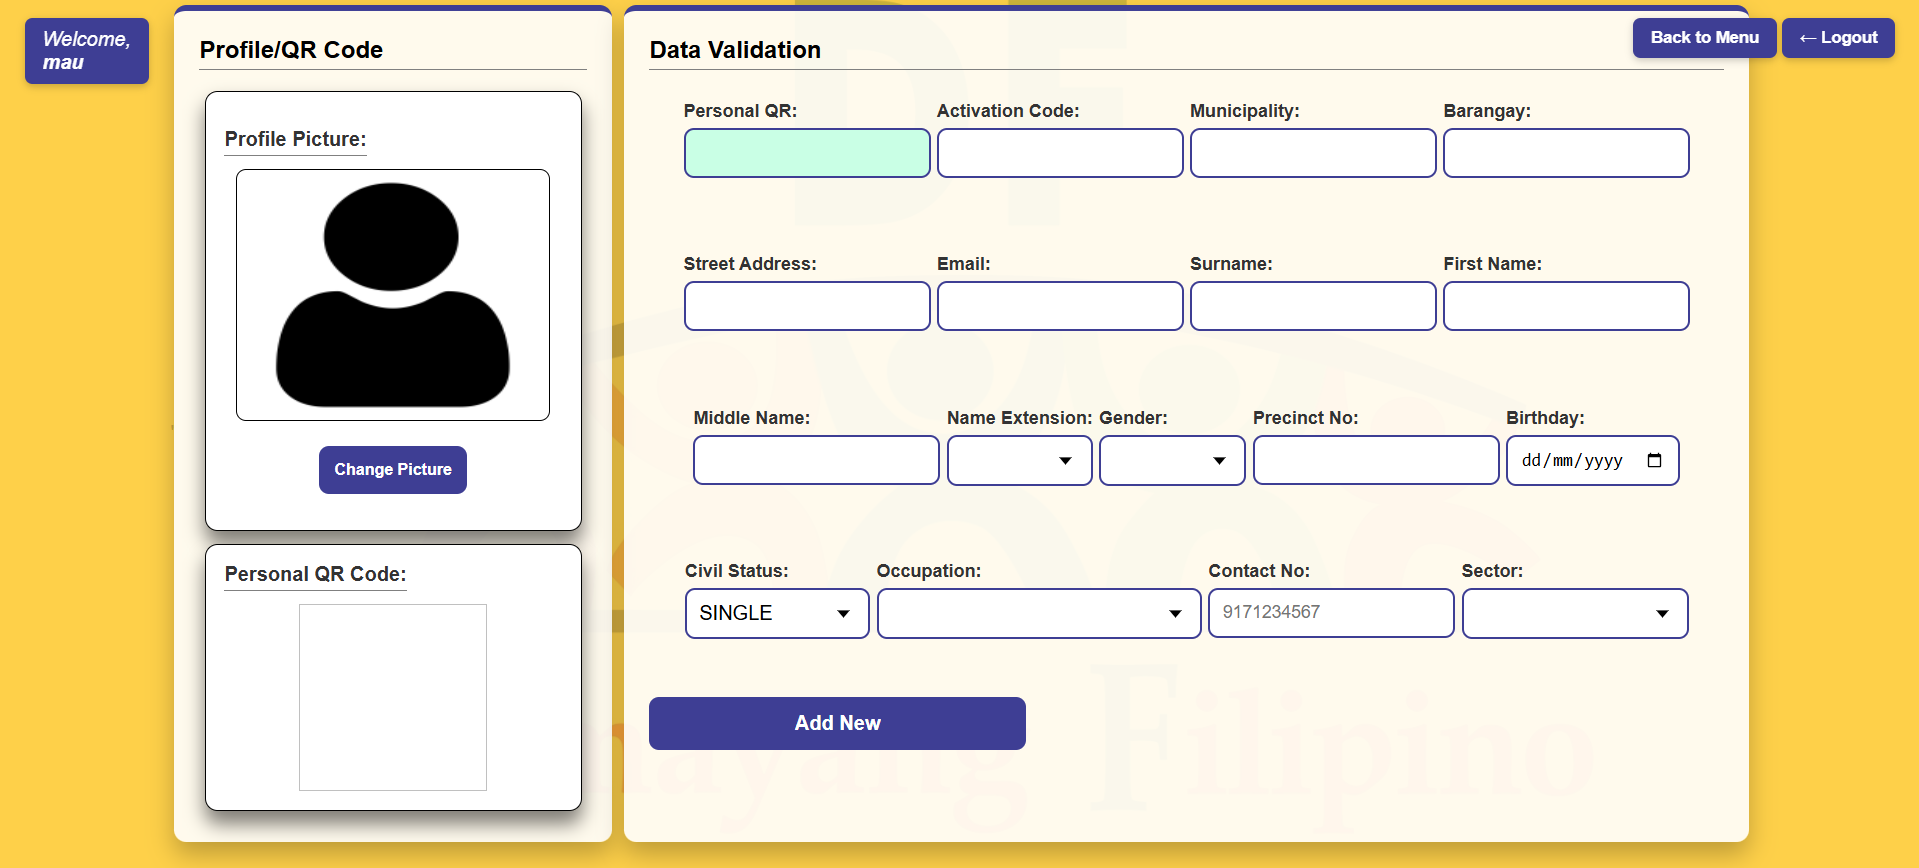Click the Activation Code text field
The width and height of the screenshot is (1919, 868).
tap(1060, 153)
